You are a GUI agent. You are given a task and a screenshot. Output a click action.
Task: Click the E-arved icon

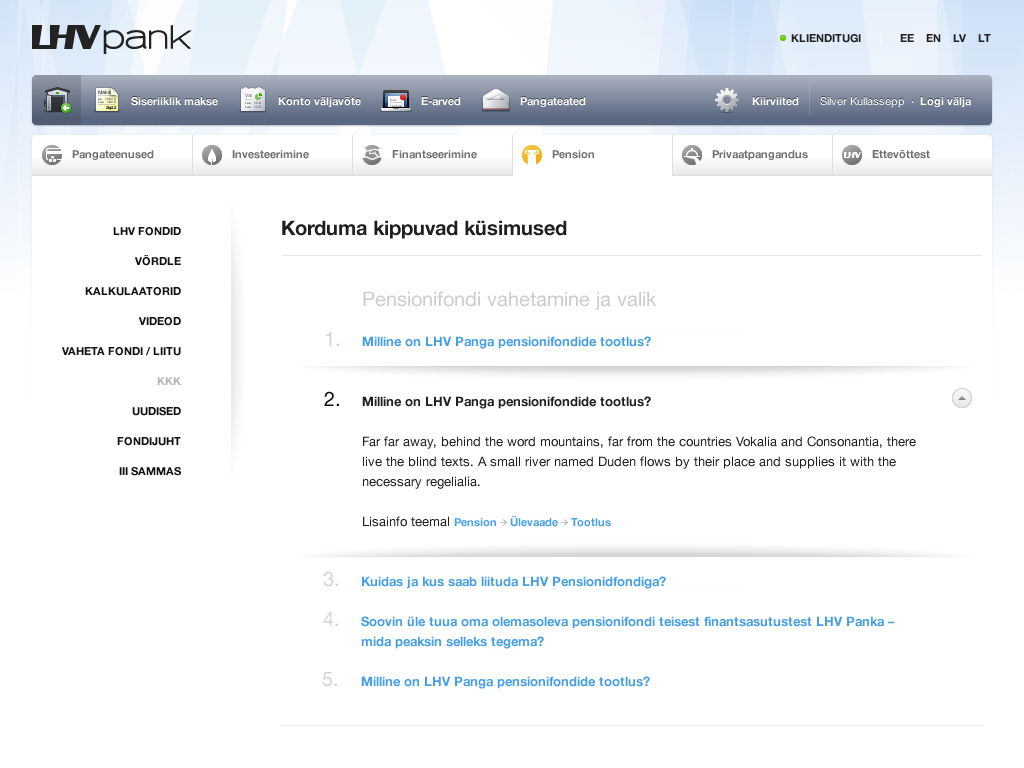pos(396,101)
